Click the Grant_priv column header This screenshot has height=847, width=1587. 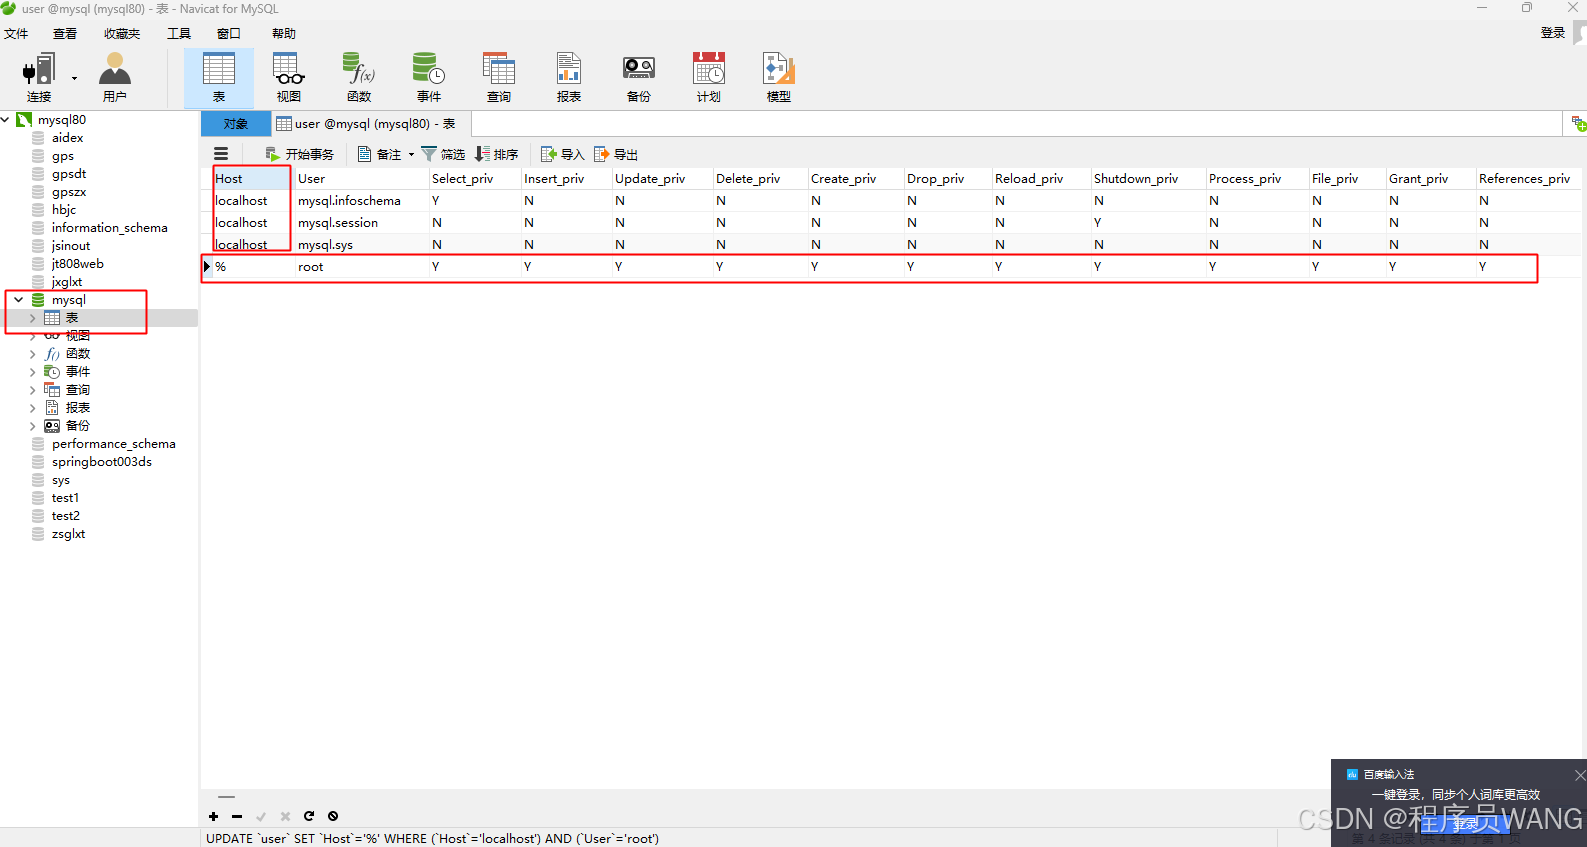coord(1430,179)
